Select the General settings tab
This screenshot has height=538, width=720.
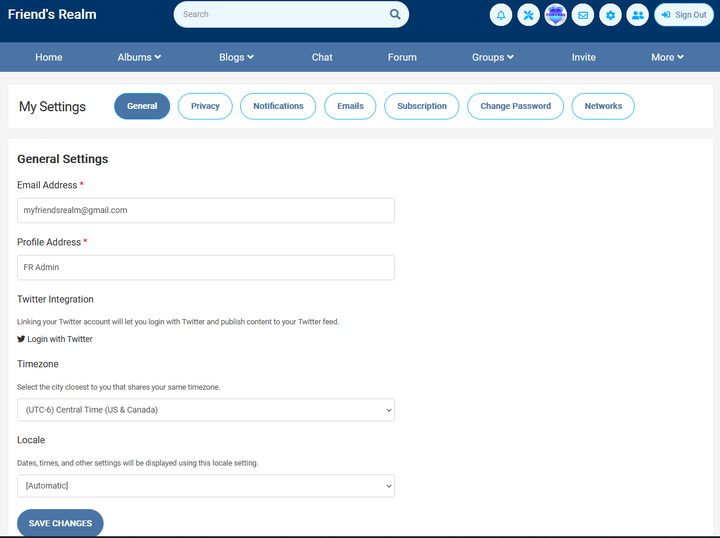[142, 106]
